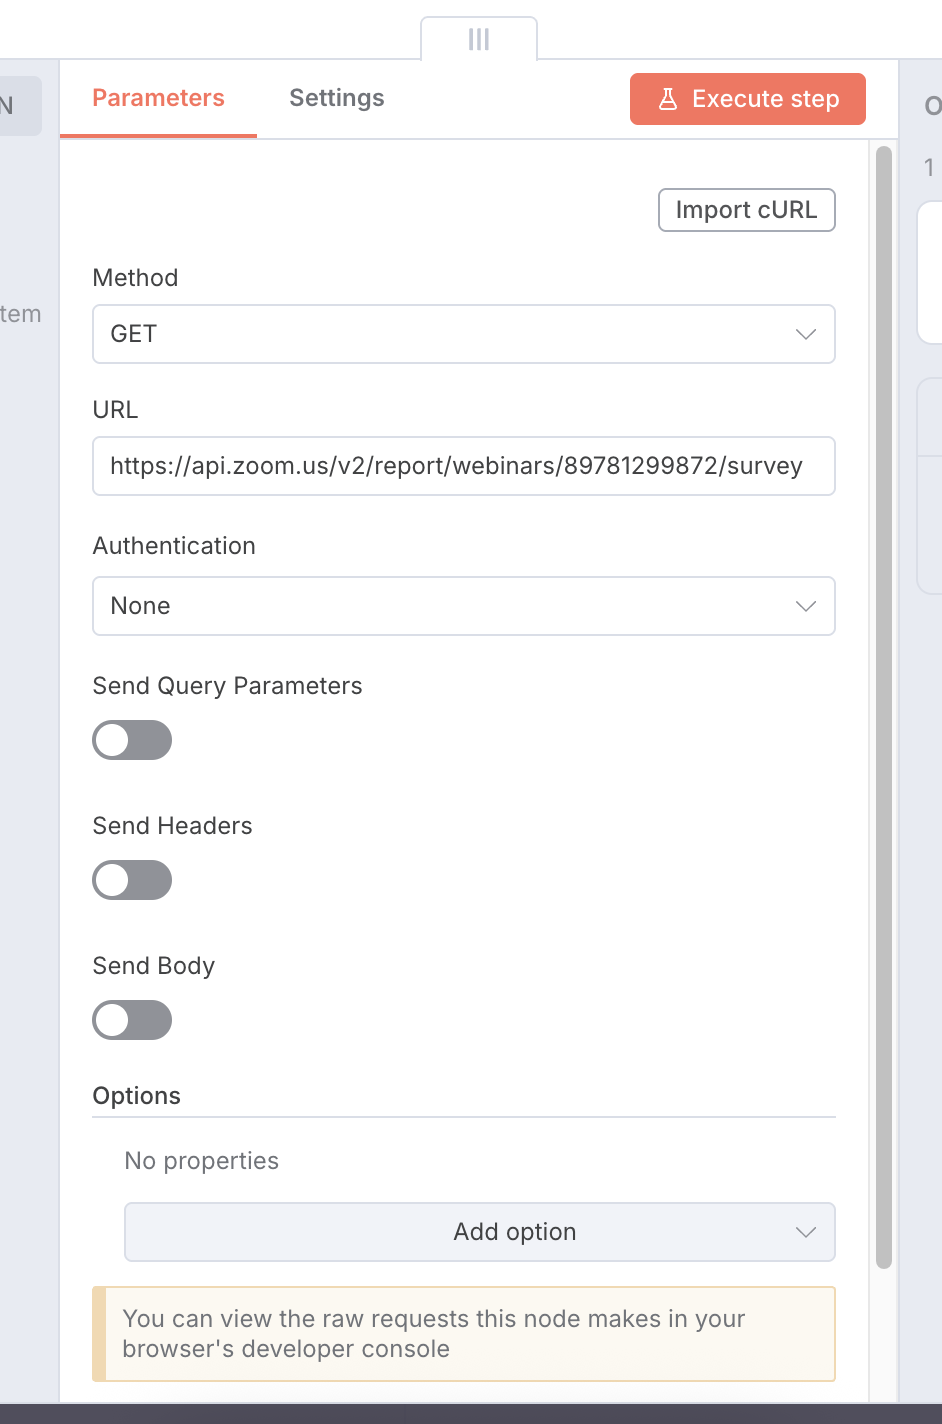This screenshot has height=1424, width=942.
Task: Click the Add option chevron arrow
Action: click(x=806, y=1232)
